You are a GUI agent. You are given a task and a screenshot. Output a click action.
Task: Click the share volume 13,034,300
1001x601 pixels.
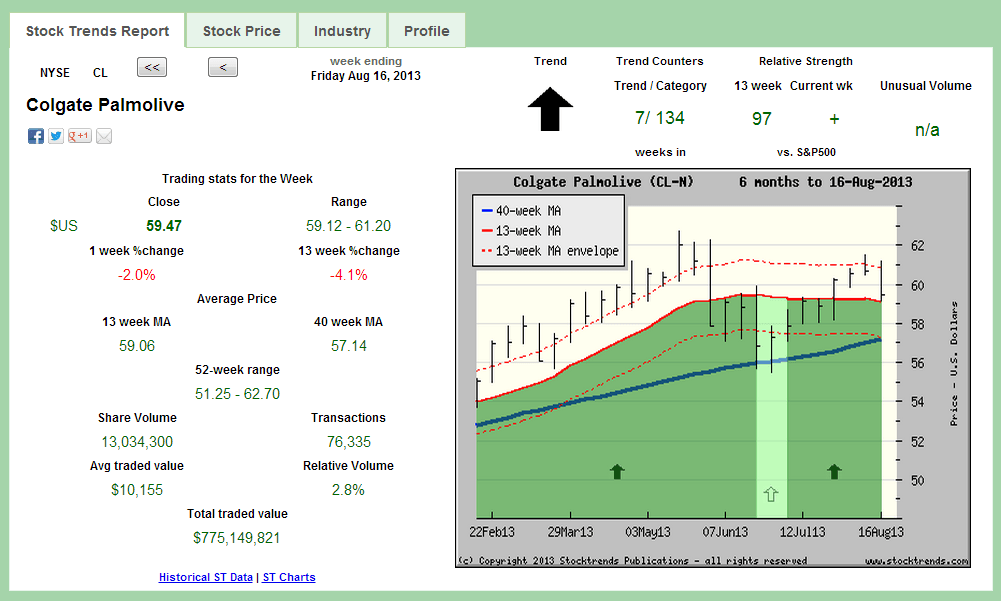click(137, 441)
